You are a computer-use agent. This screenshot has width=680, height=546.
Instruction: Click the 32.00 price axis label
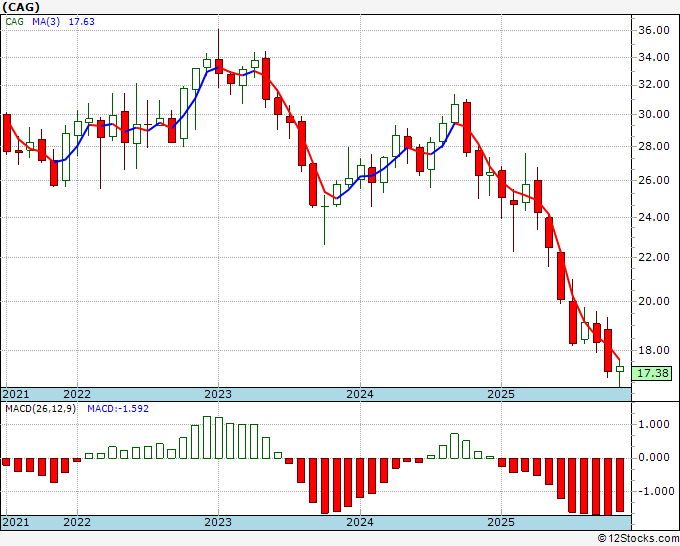(654, 85)
